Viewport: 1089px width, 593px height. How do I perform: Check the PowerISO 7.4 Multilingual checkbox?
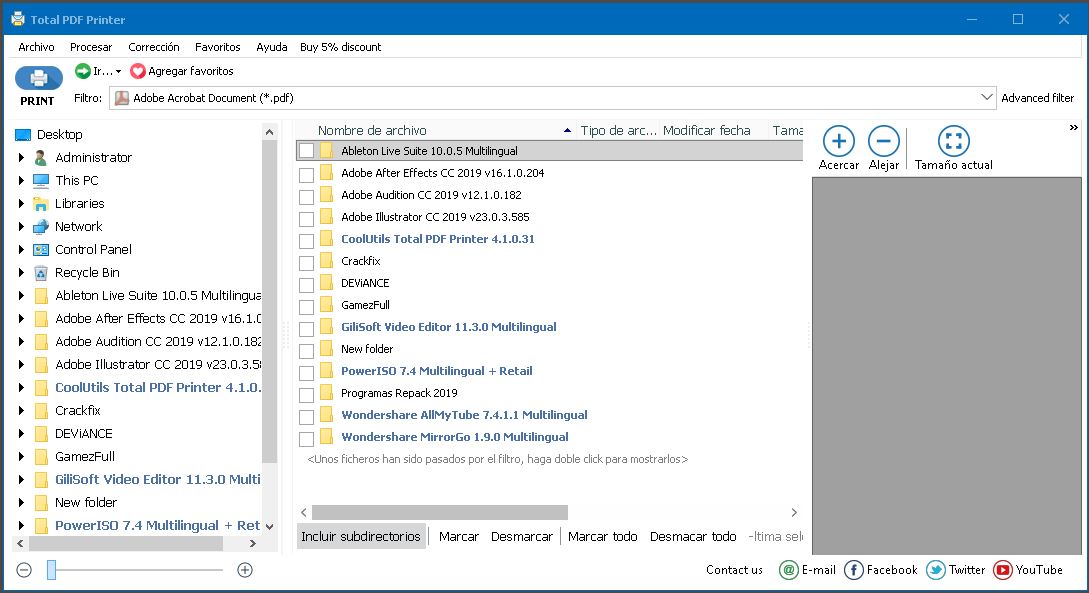click(306, 373)
